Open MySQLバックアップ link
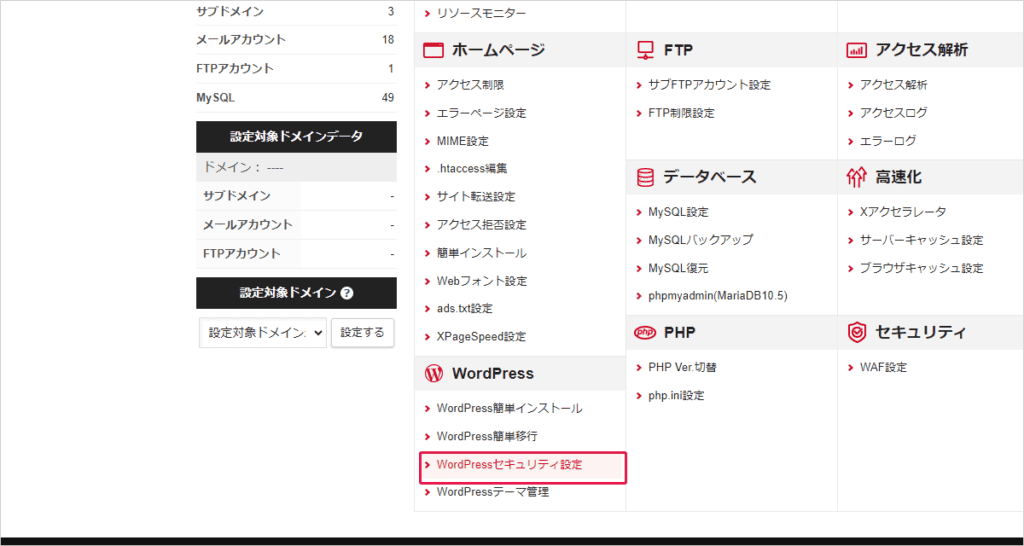Viewport: 1024px width, 546px height. tap(700, 240)
